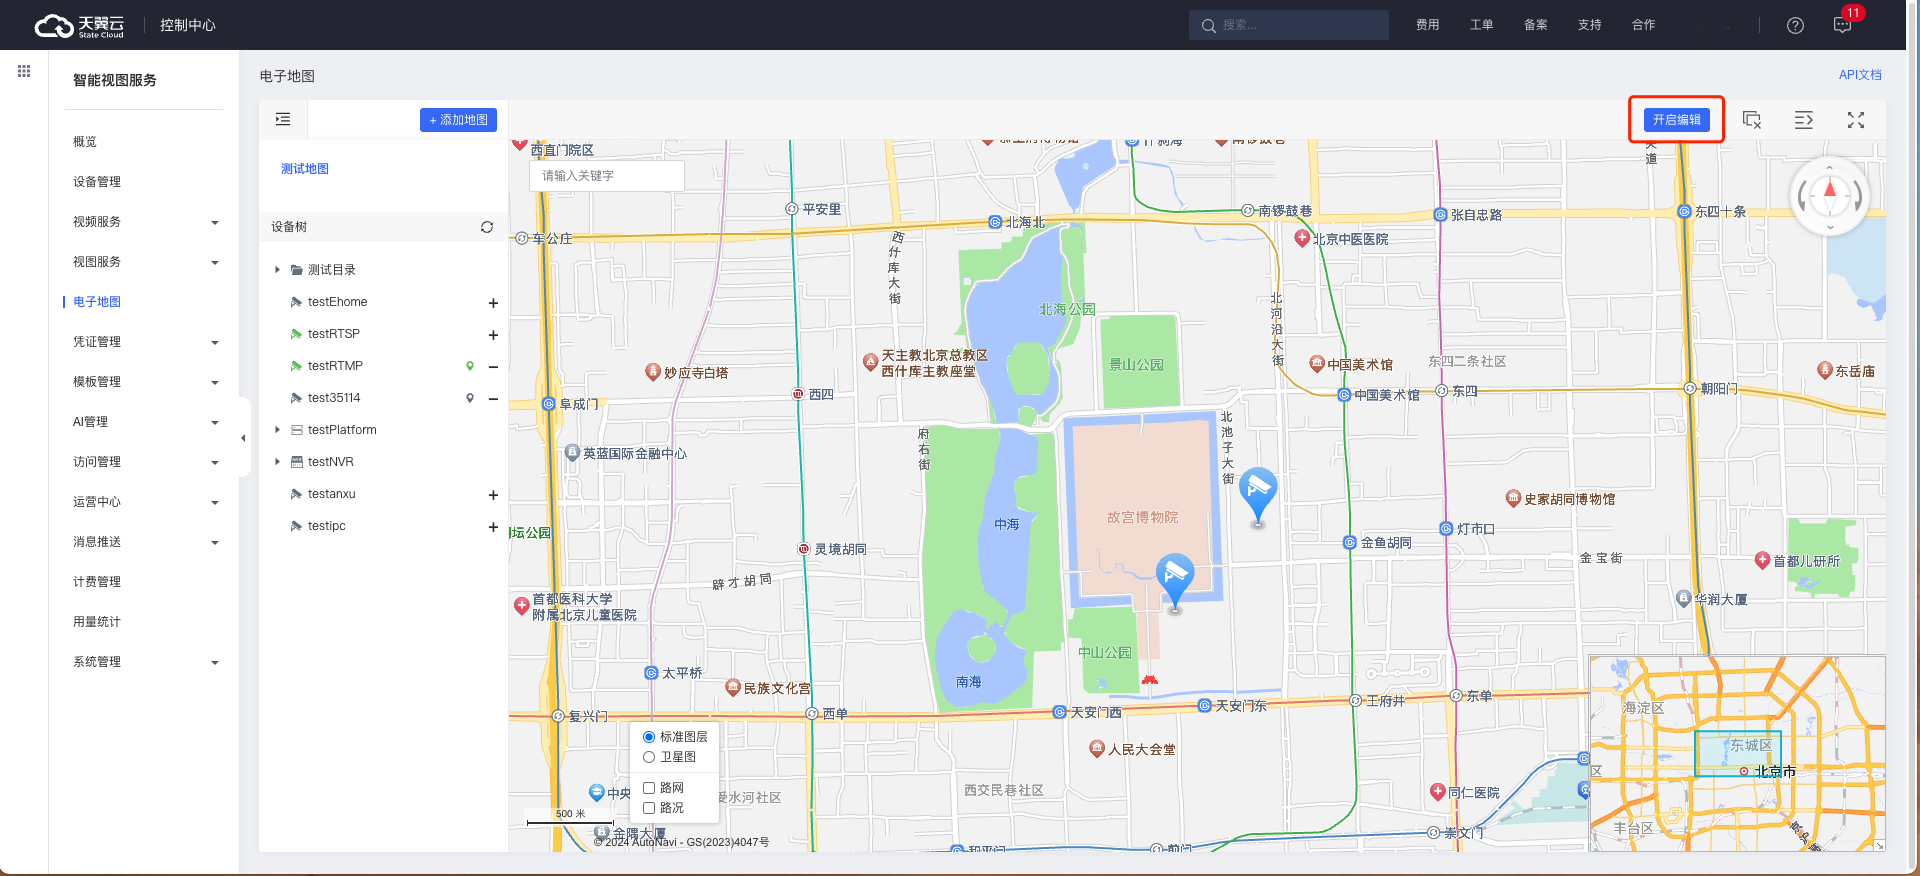Open 合作 in top navigation
This screenshot has height=876, width=1920.
(1643, 25)
